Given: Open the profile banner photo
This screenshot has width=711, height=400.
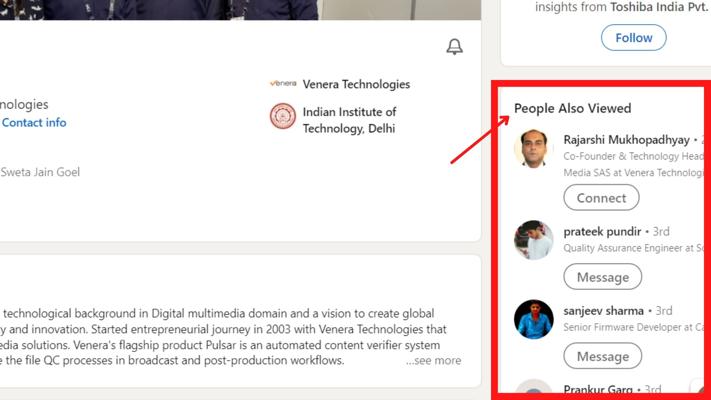Looking at the screenshot, I should pos(240,10).
